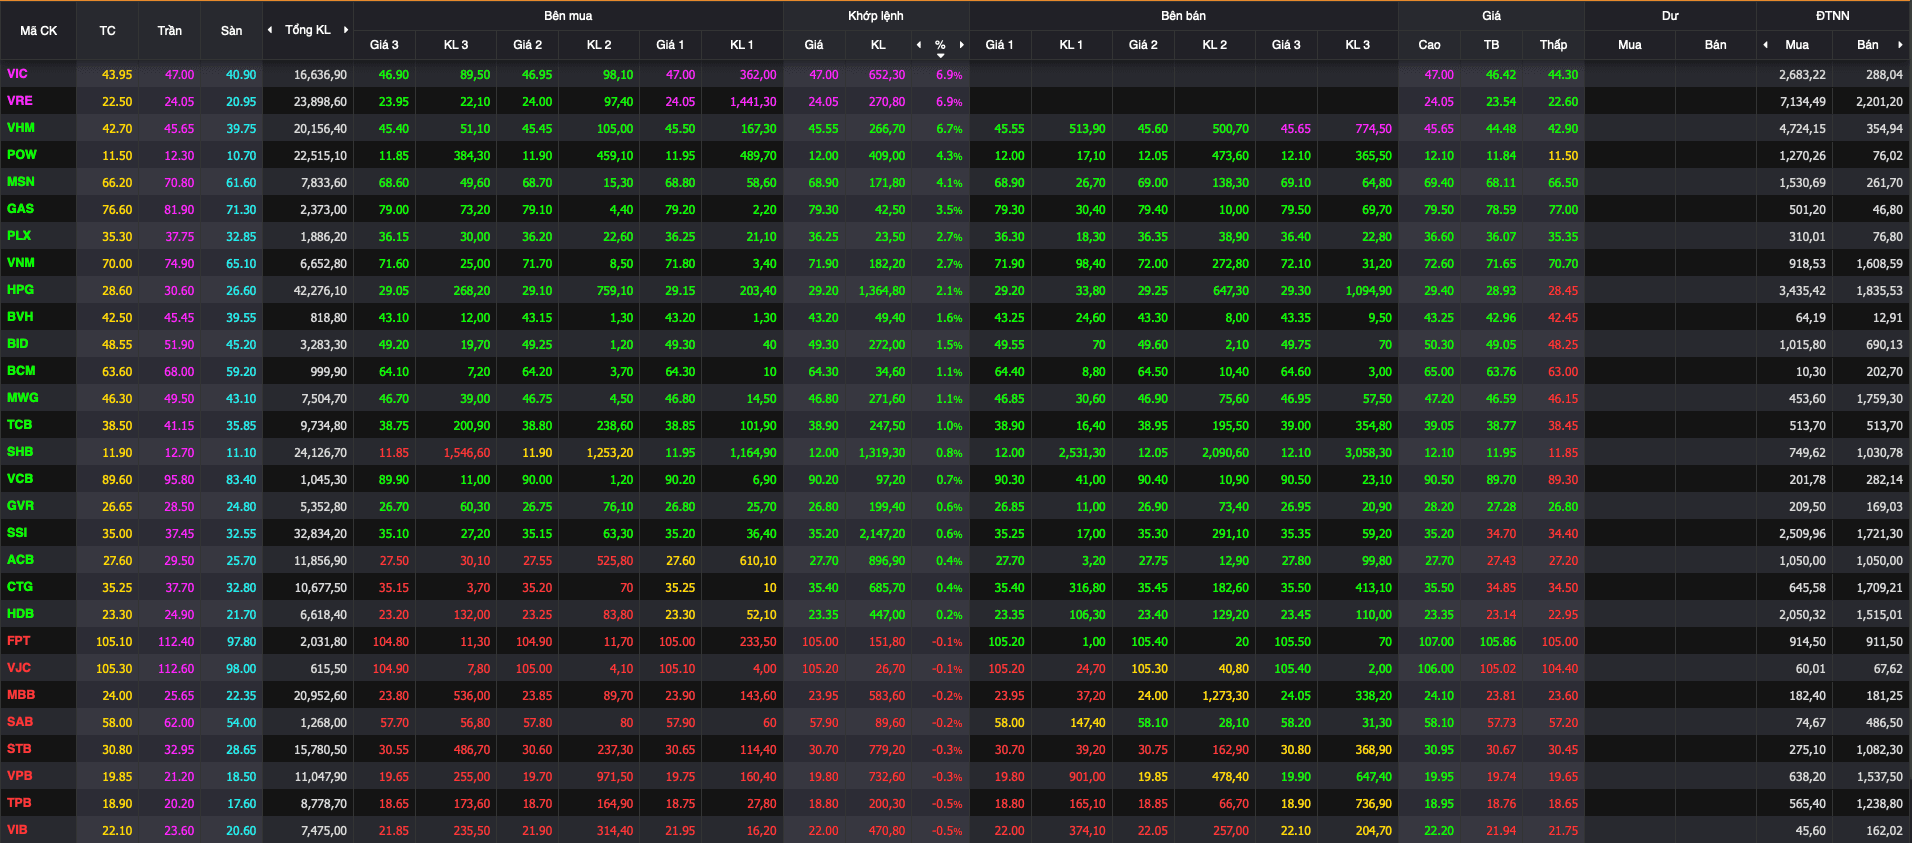The image size is (1912, 843).
Task: Open stock symbol FPT
Action: tap(18, 641)
